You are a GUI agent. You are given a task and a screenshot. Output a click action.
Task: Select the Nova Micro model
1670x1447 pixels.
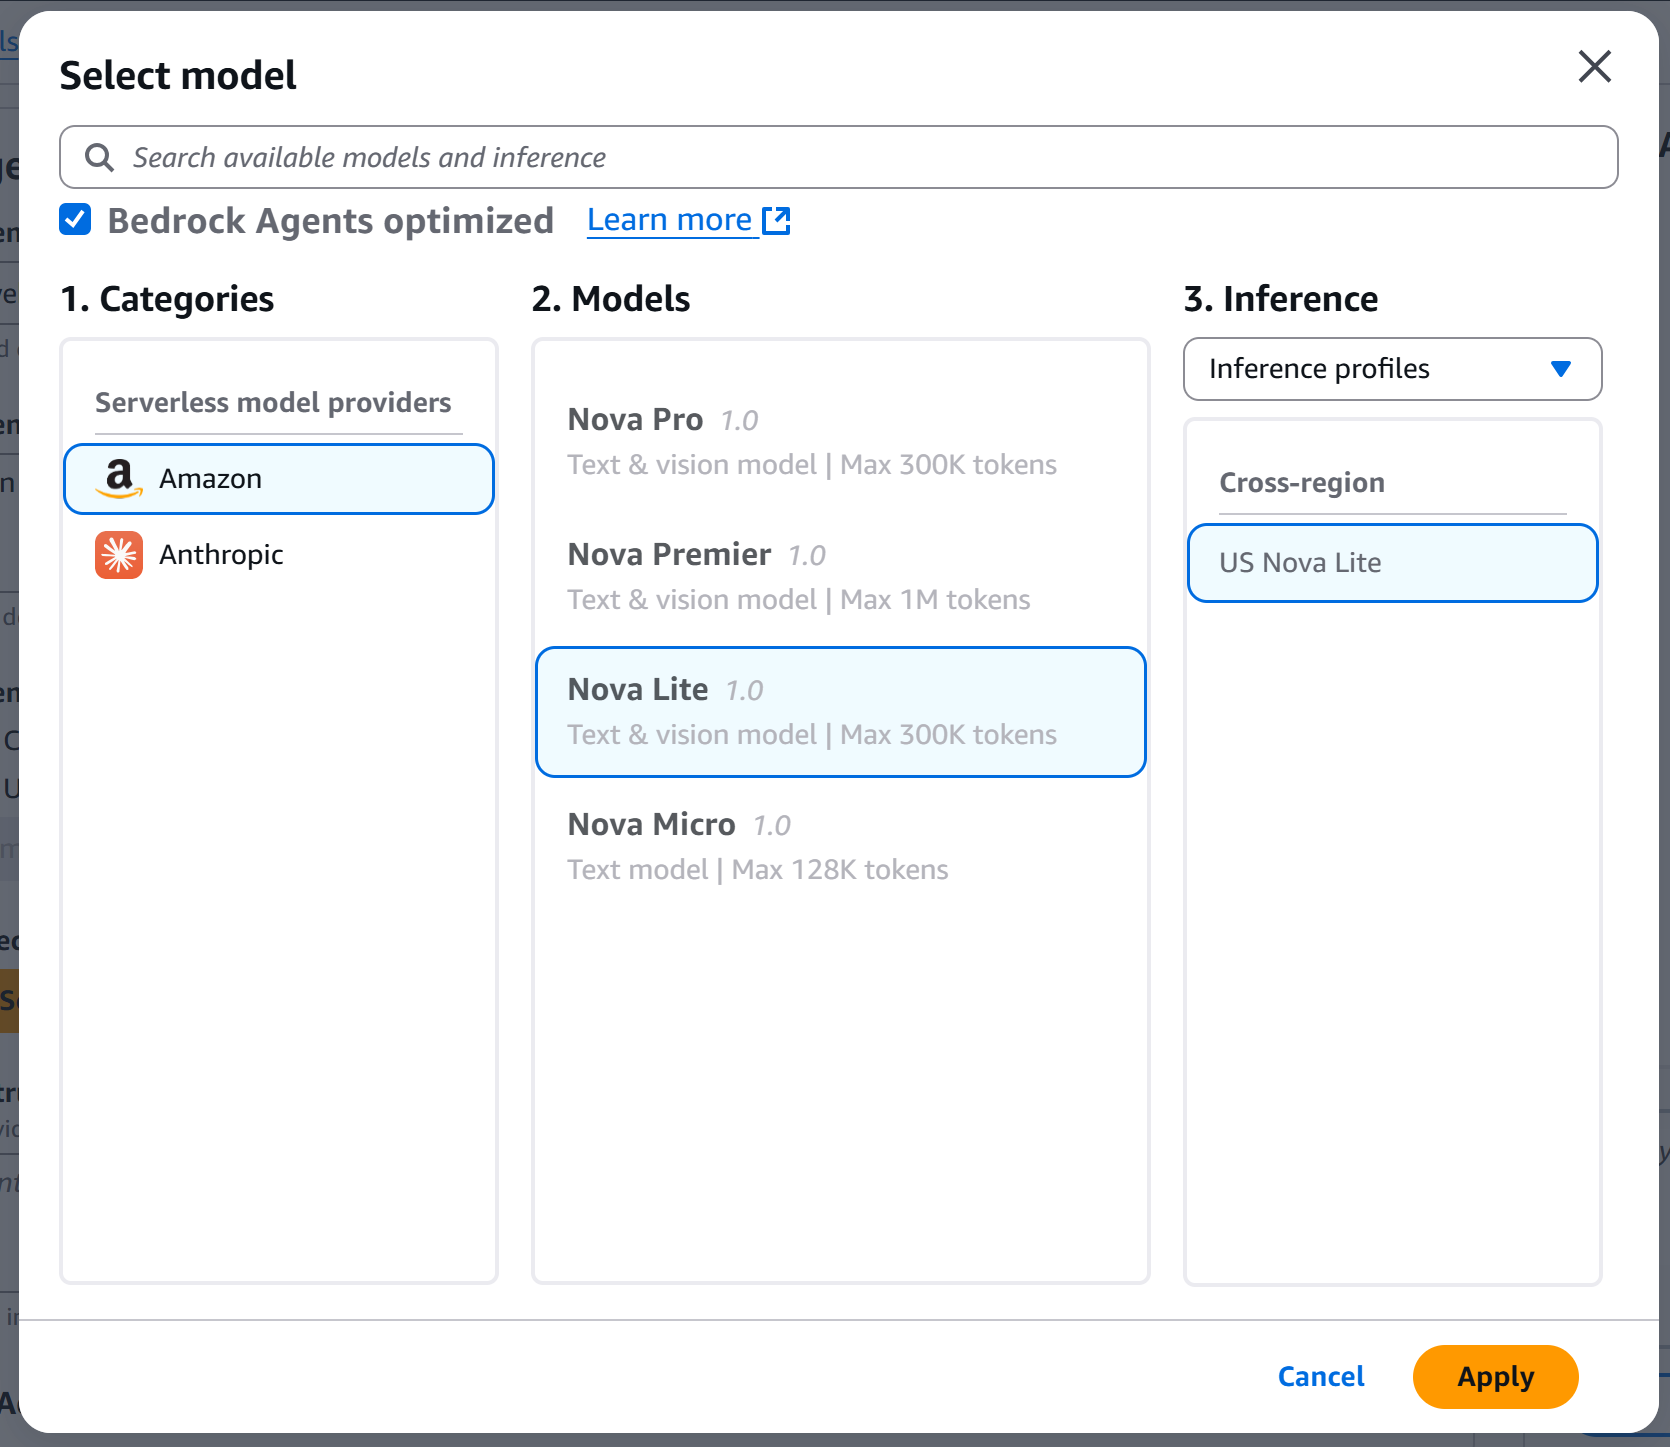point(840,844)
